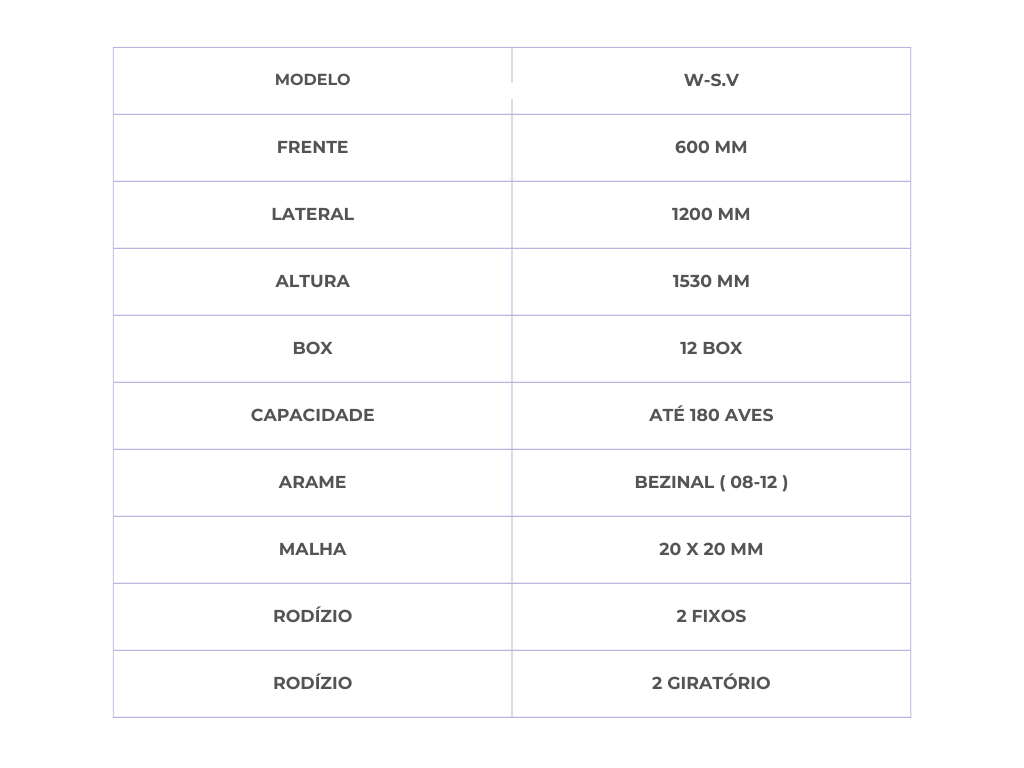The width and height of the screenshot is (1024, 768).
Task: Click the ARAME row label
Action: pyautogui.click(x=312, y=483)
